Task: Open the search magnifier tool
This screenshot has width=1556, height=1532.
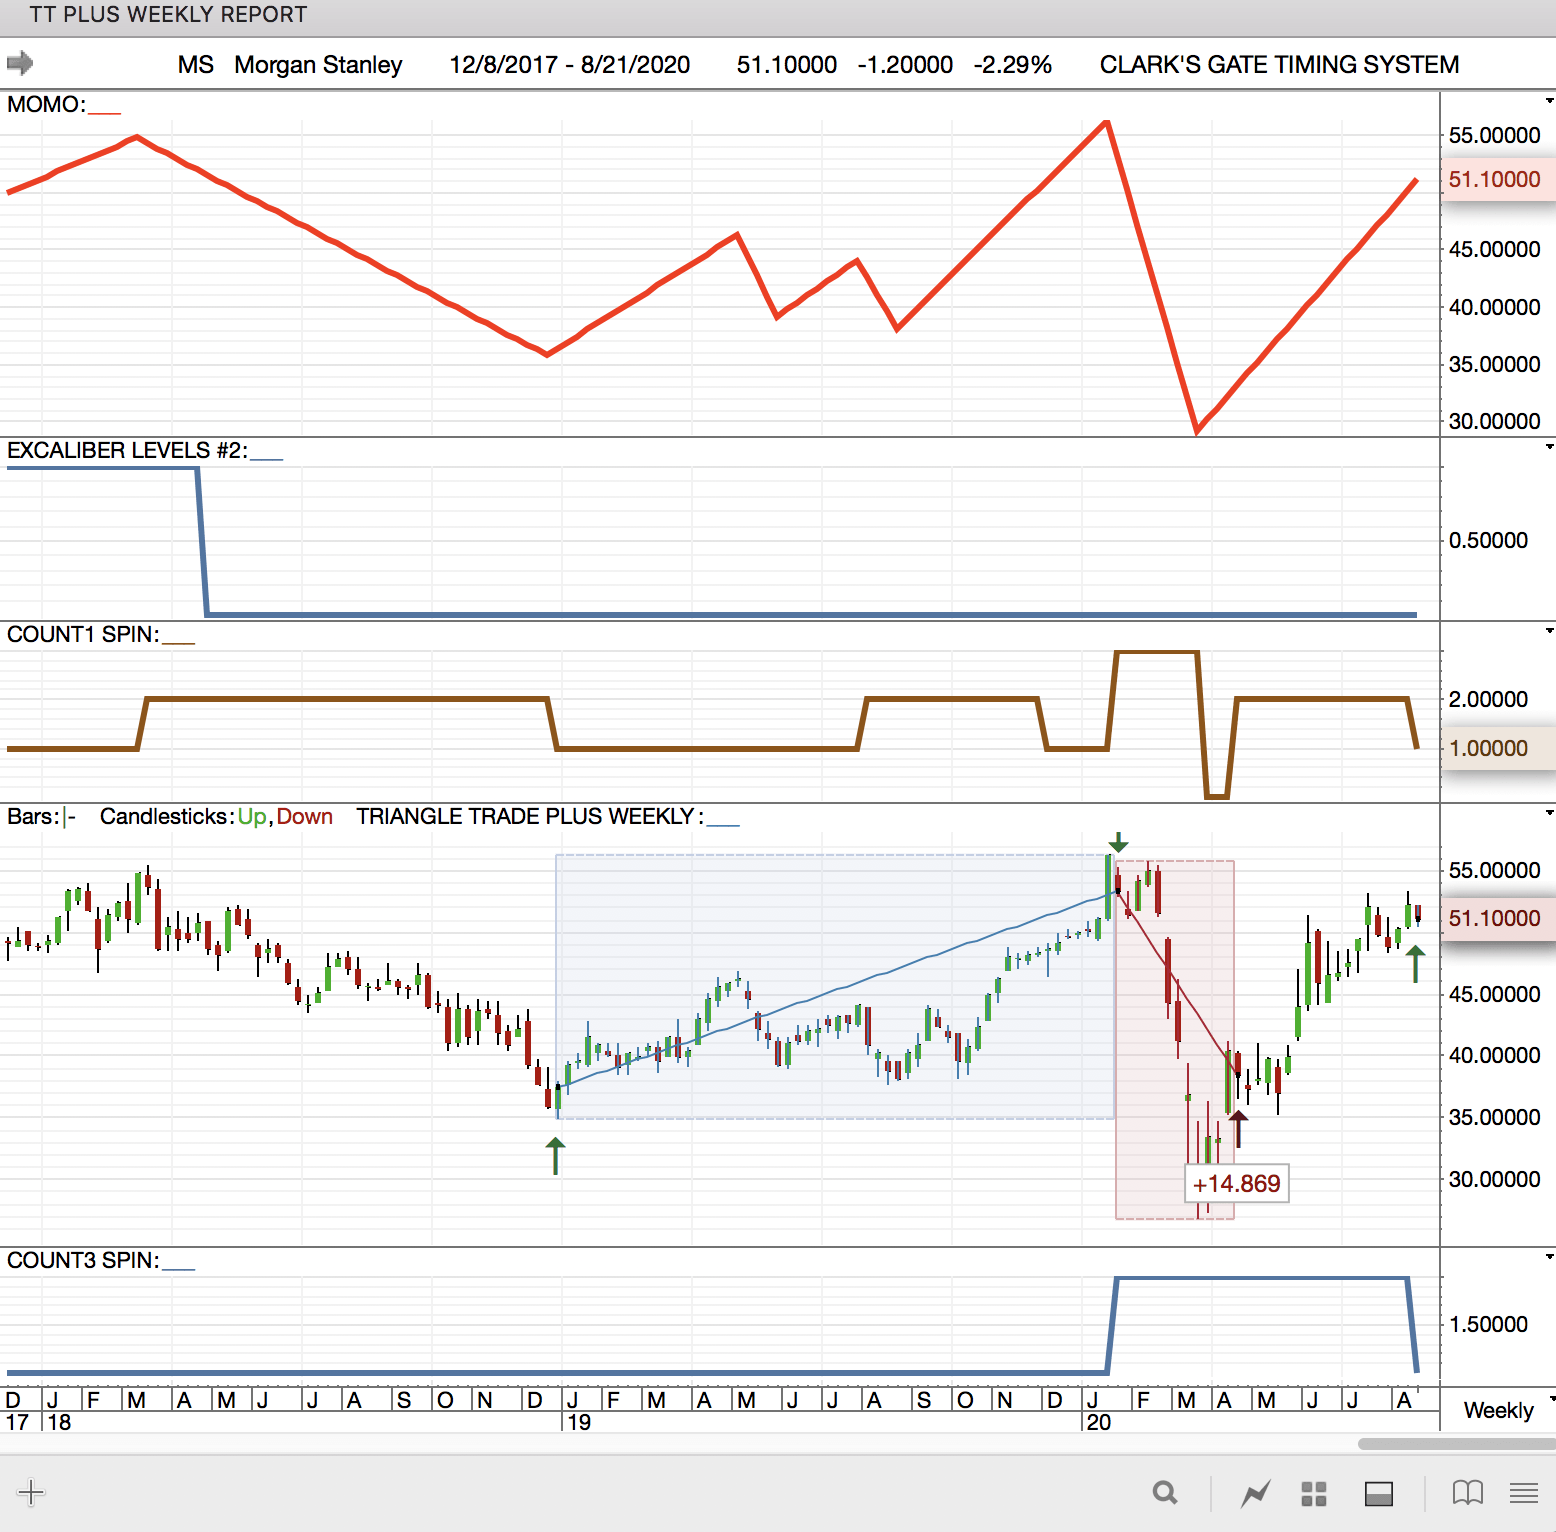Action: pos(1165,1493)
